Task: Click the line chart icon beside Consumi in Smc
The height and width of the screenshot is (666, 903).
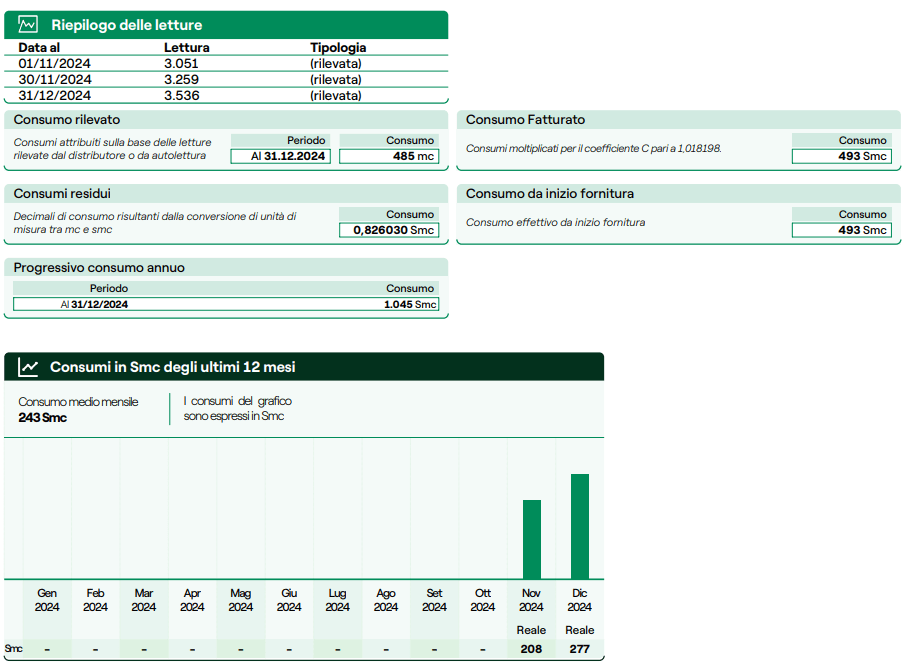Action: 28,367
